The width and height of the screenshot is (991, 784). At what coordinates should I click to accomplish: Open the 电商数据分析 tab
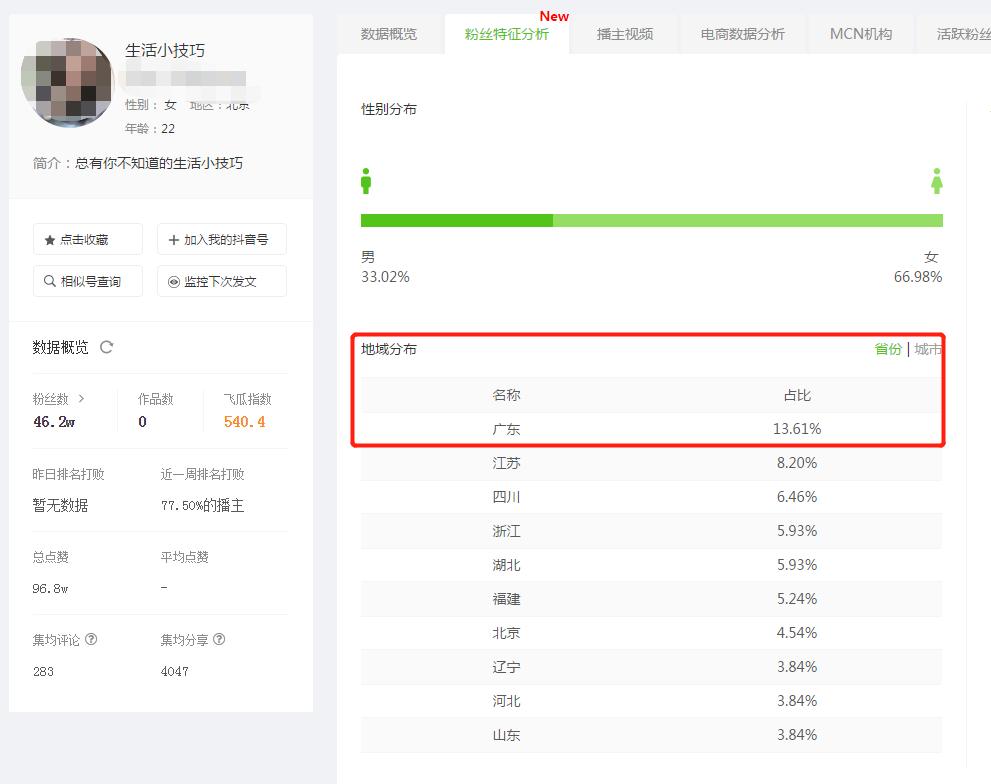click(742, 31)
